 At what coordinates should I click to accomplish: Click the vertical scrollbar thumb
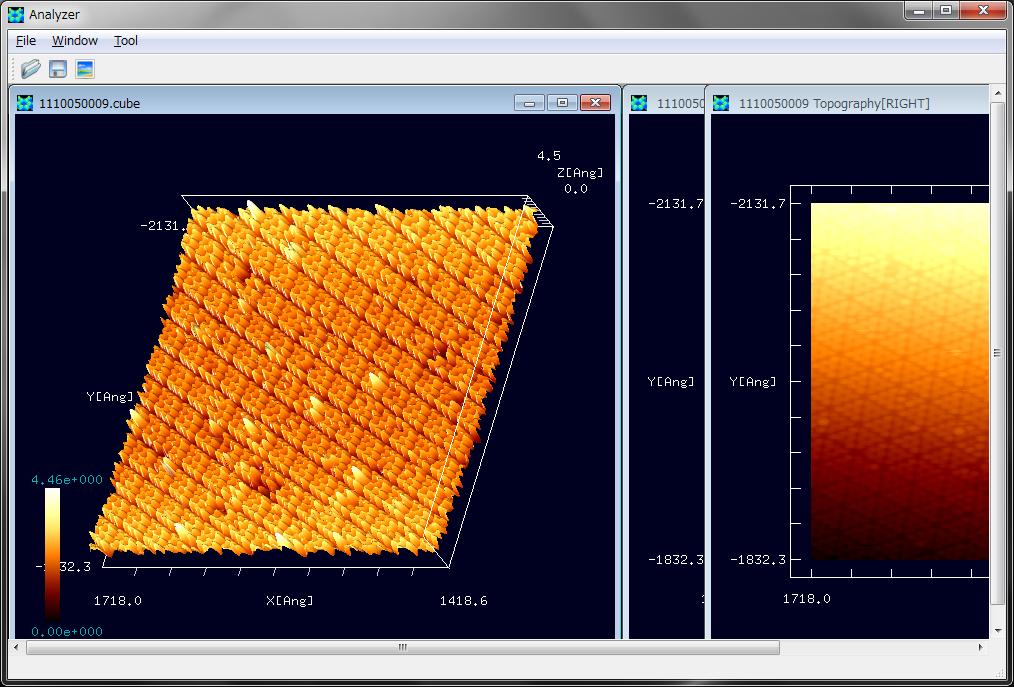[998, 353]
